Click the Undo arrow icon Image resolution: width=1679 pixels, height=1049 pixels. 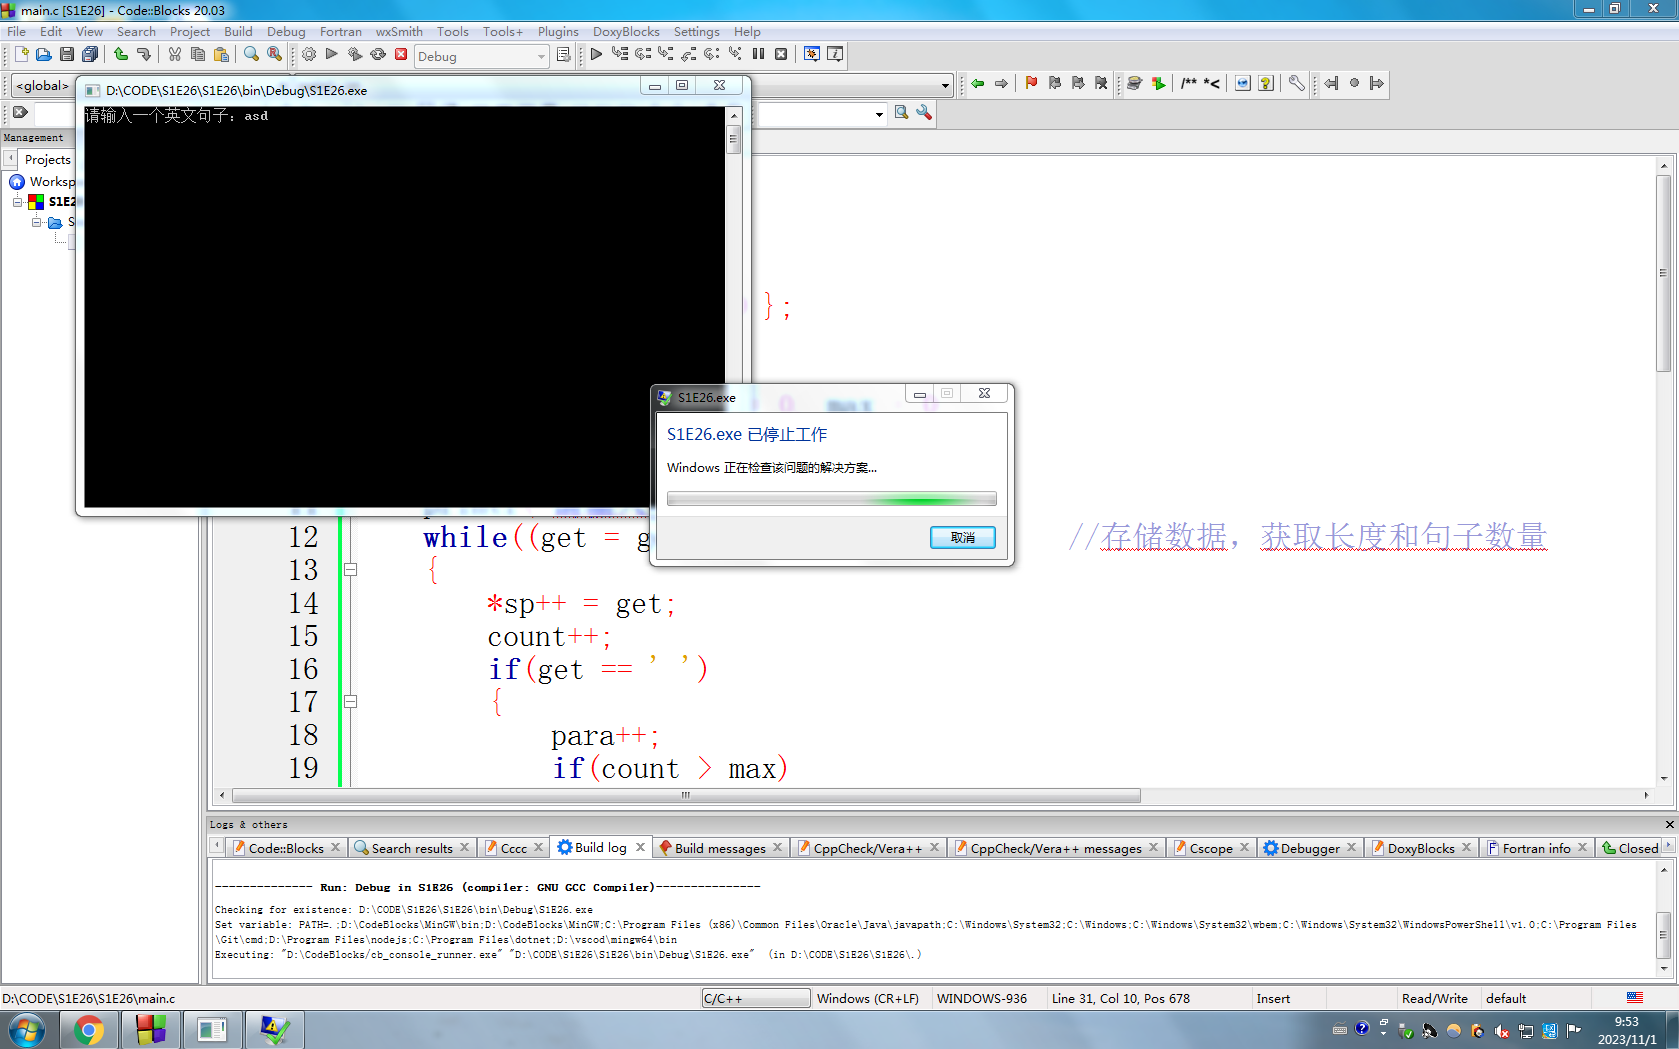click(121, 54)
